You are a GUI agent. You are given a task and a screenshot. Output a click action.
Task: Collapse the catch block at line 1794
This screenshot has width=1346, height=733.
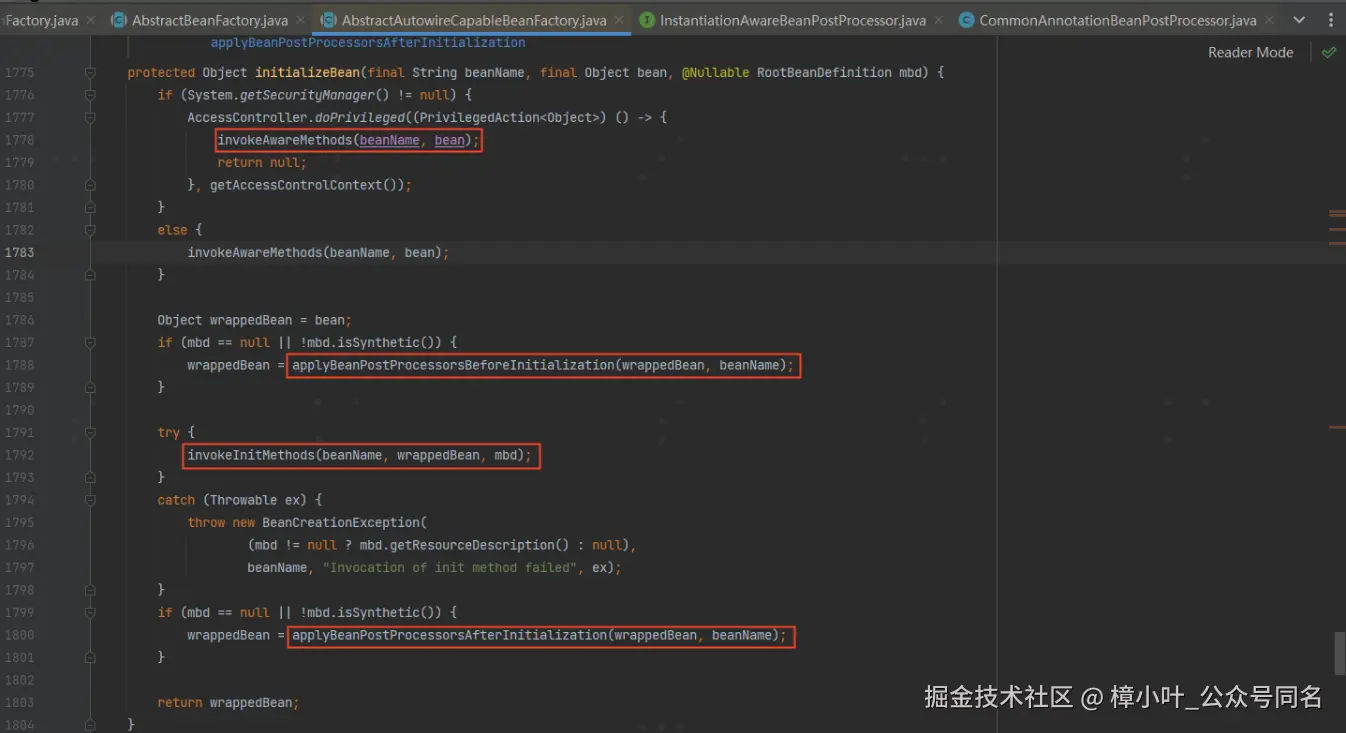(90, 500)
